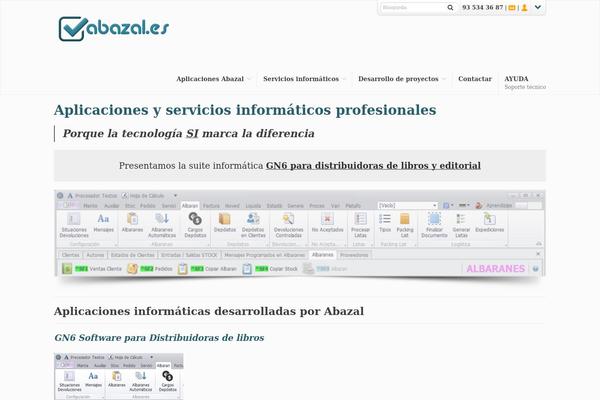Click the Generar Listas icon
The image size is (600, 400).
click(461, 225)
